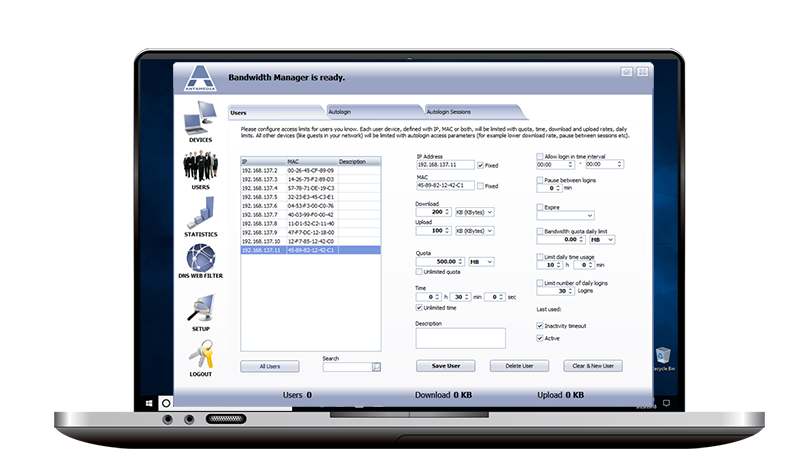Click the Save User button

446,366
